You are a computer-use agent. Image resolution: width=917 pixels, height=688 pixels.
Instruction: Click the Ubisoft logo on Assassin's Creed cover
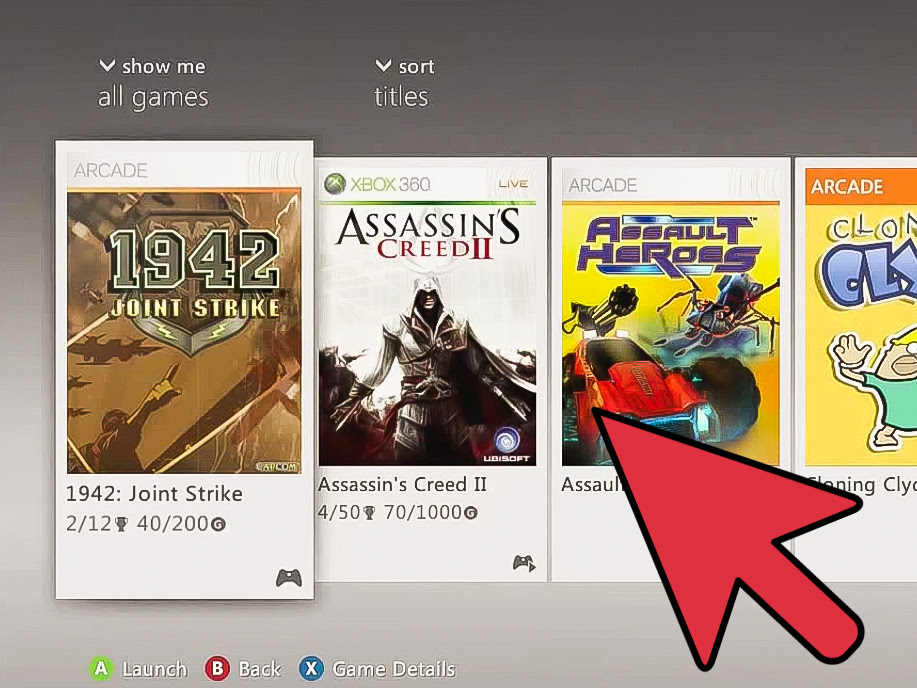pos(506,445)
